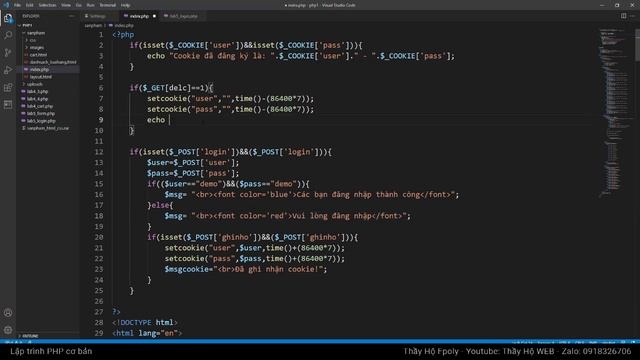Open the Manage gear icon
This screenshot has height=360, width=640.
[8, 330]
